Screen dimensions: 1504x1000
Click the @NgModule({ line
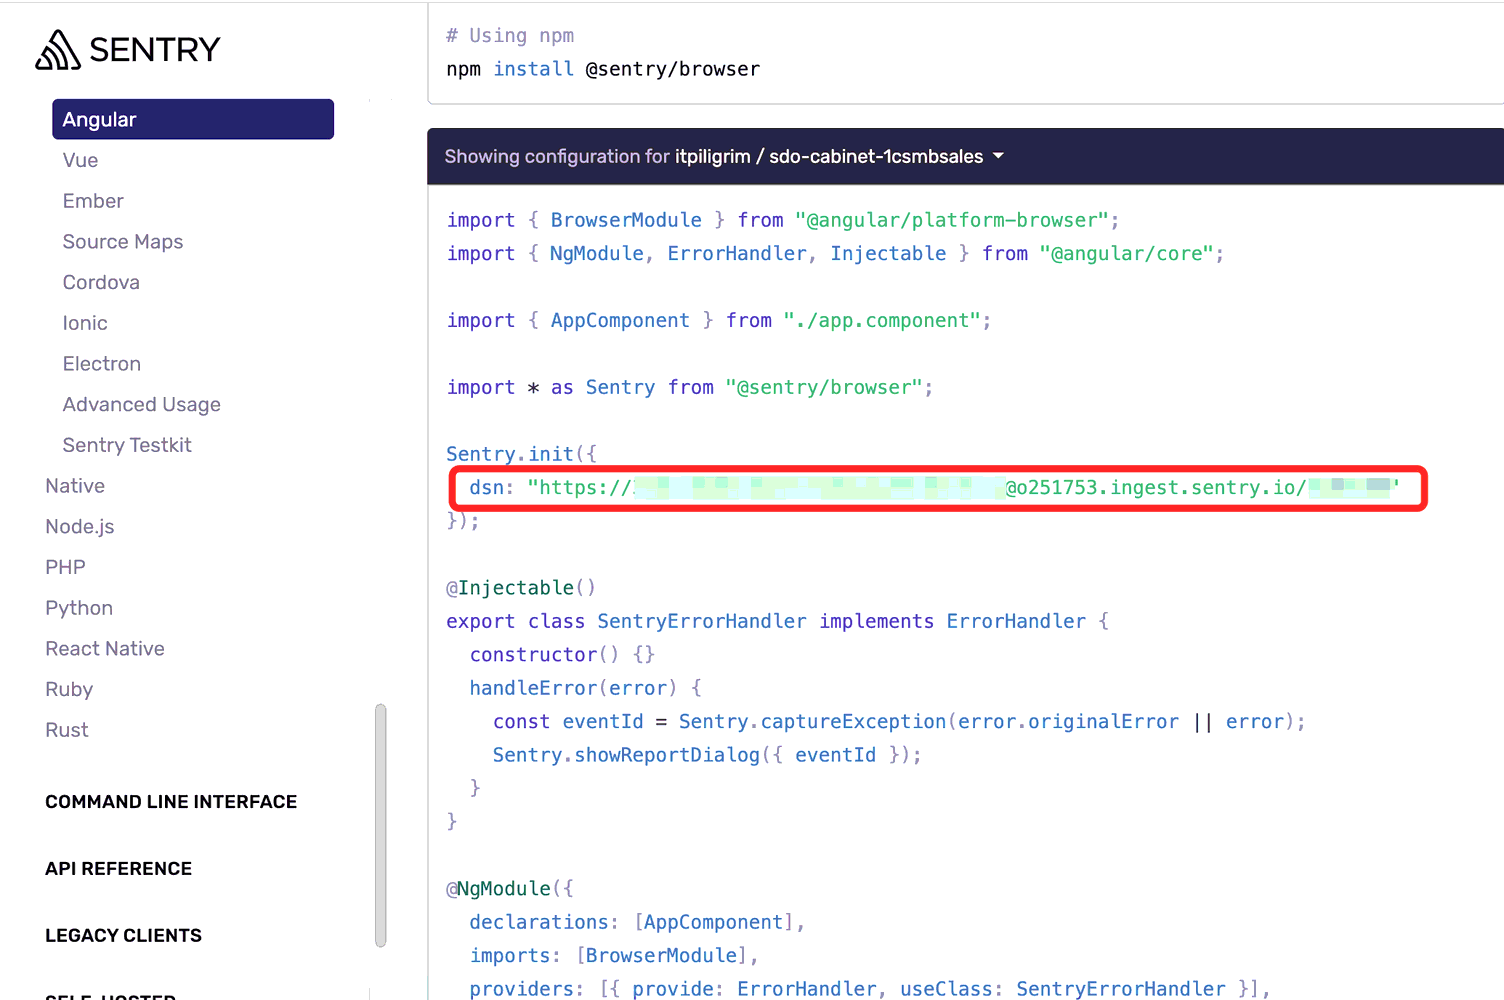click(x=510, y=889)
